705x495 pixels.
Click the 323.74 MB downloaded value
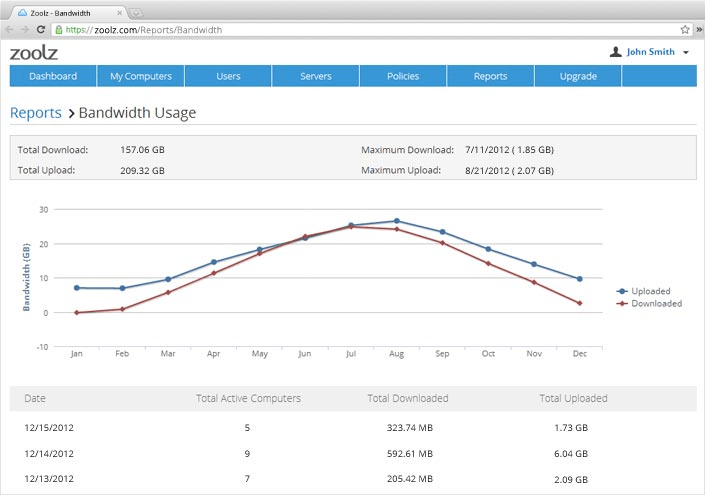[x=410, y=428]
